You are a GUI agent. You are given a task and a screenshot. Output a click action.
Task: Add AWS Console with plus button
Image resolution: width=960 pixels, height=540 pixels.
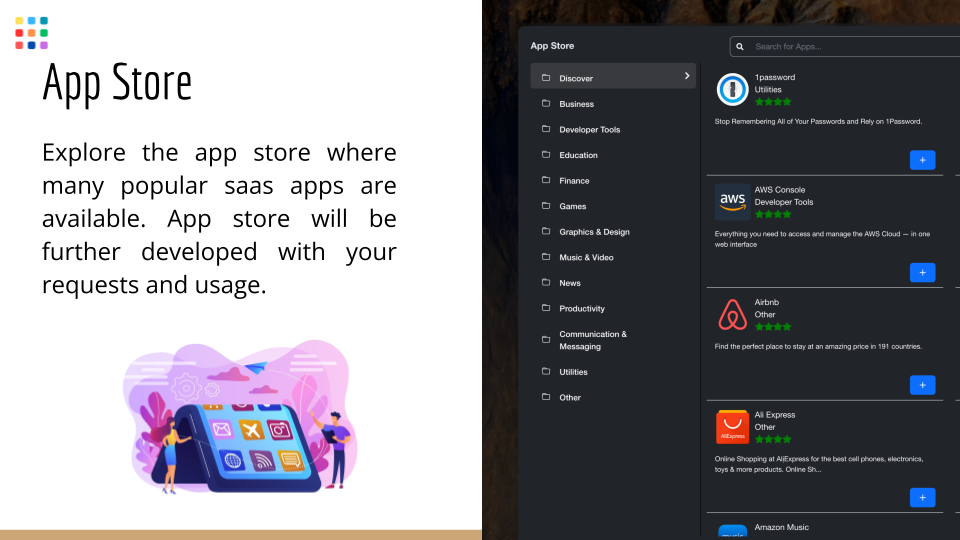click(922, 272)
